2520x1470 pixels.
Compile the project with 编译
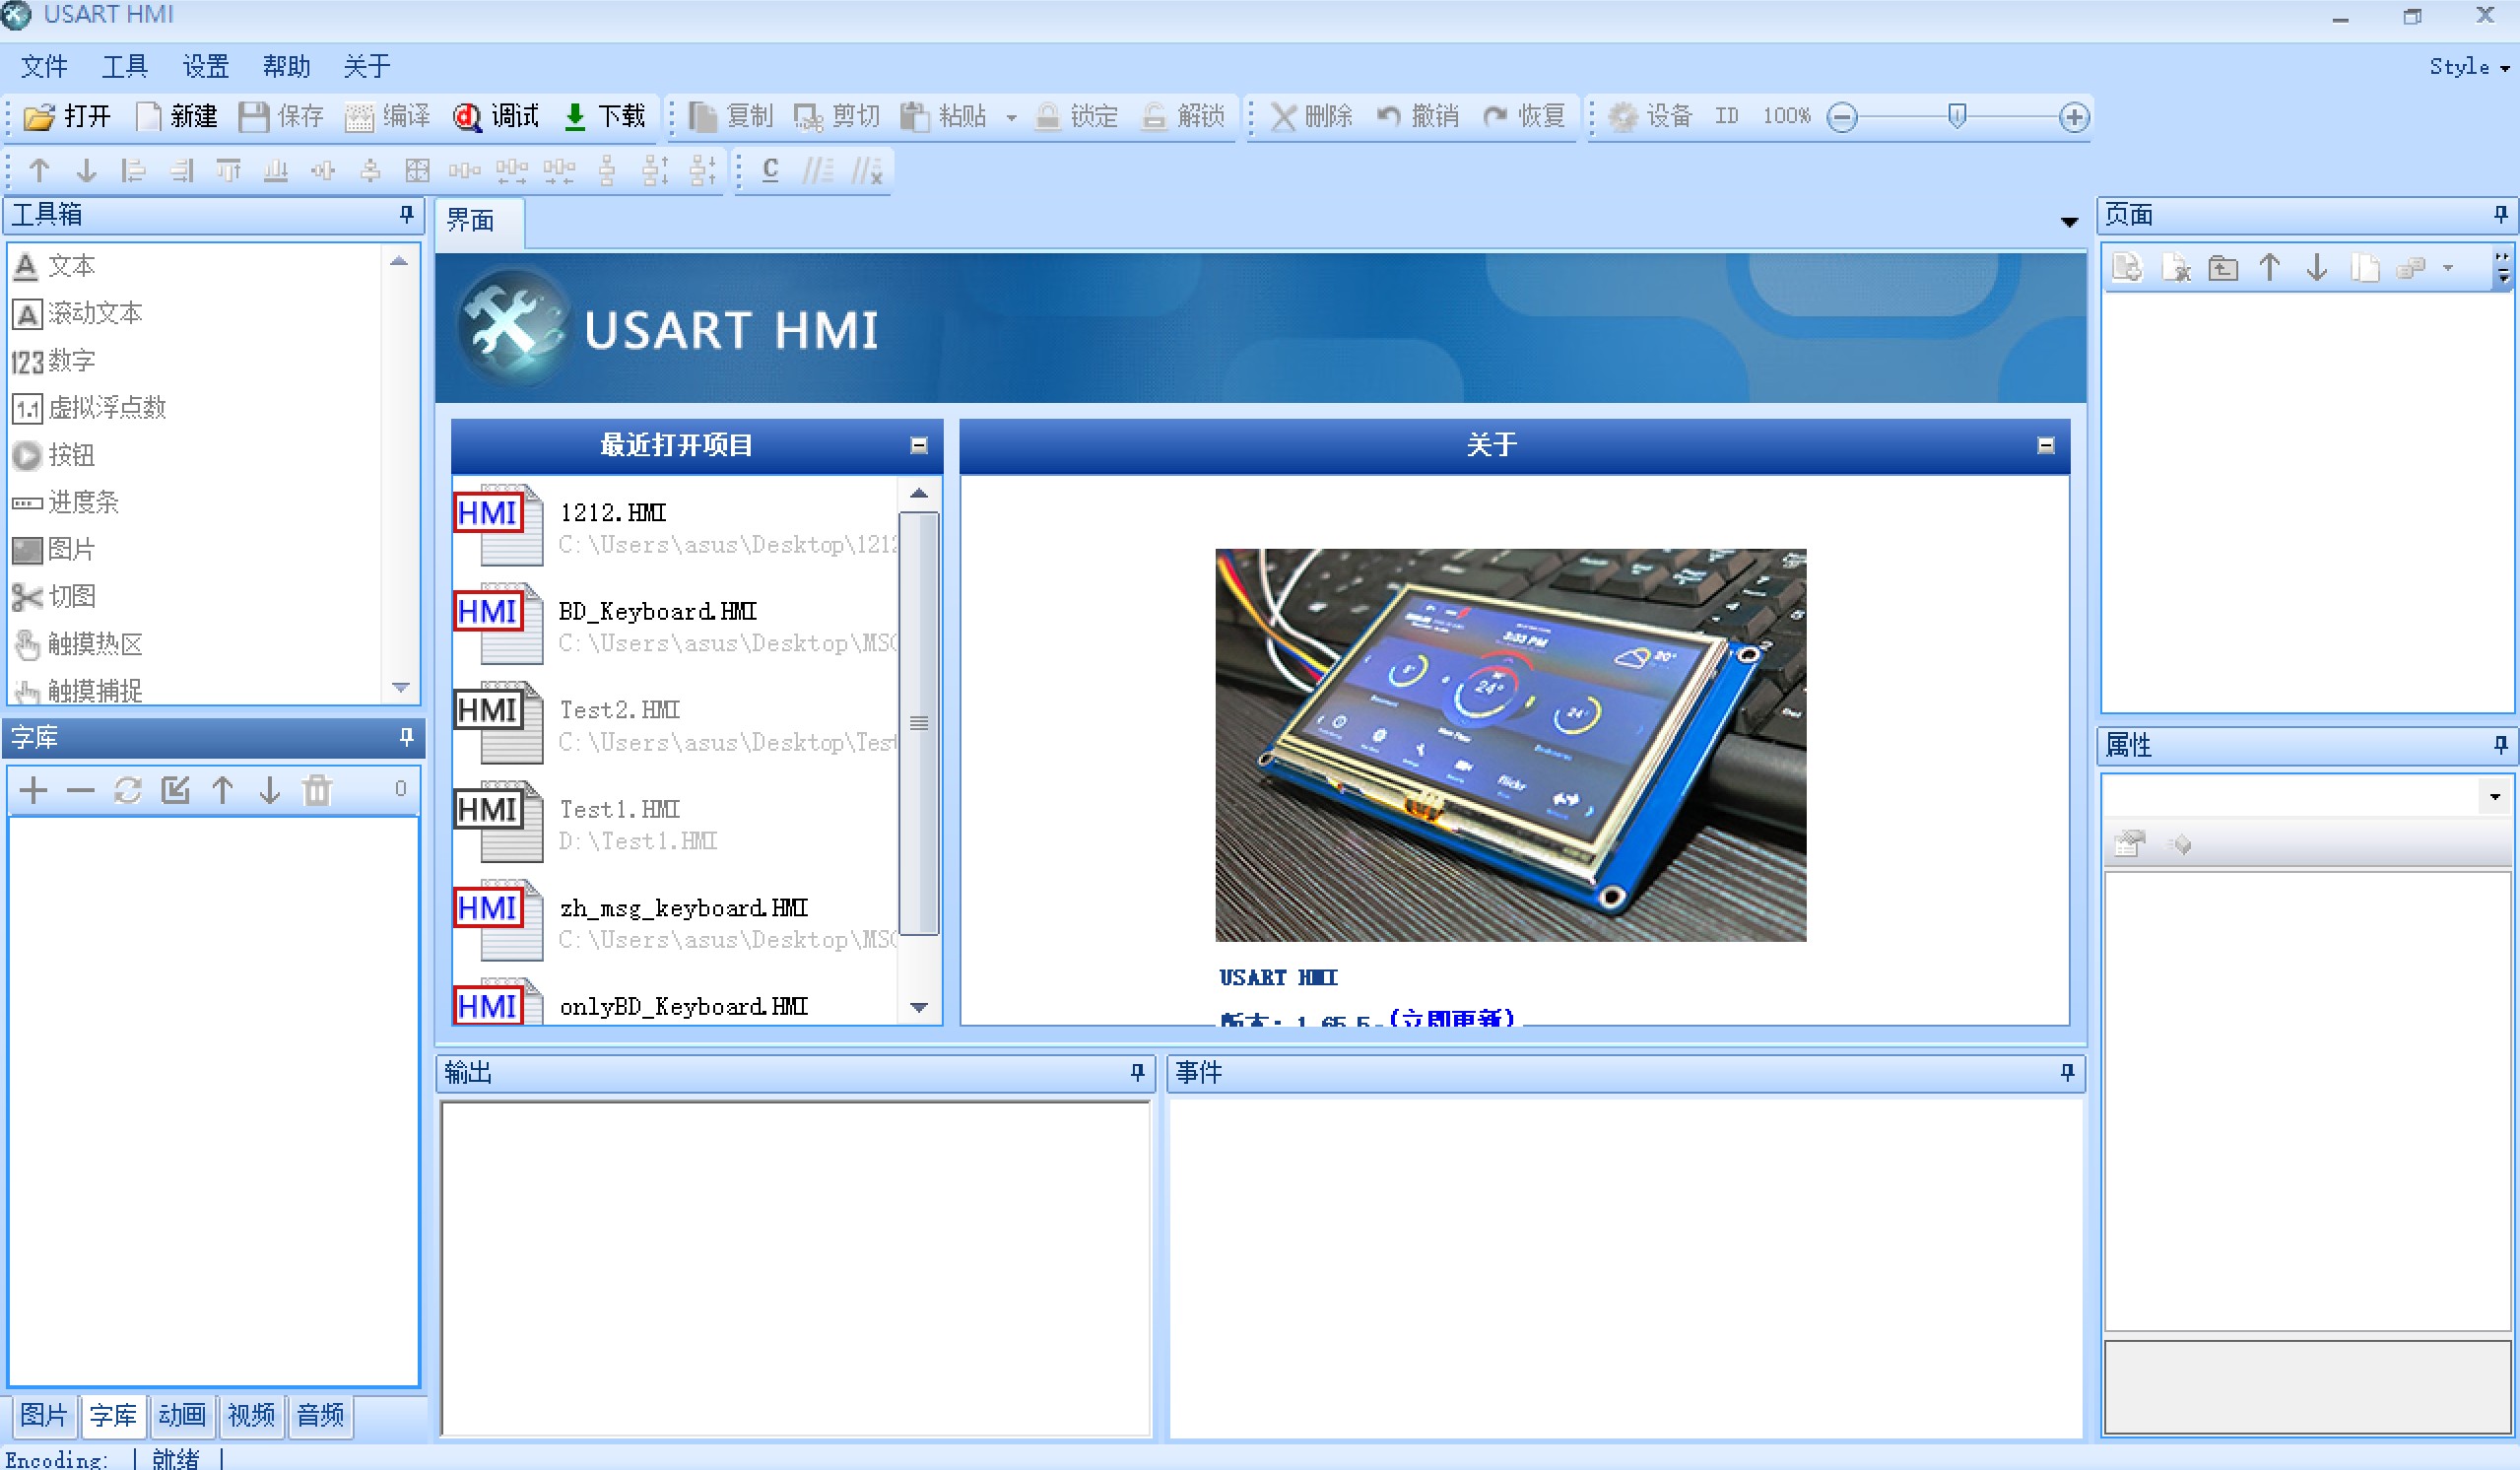click(x=387, y=116)
